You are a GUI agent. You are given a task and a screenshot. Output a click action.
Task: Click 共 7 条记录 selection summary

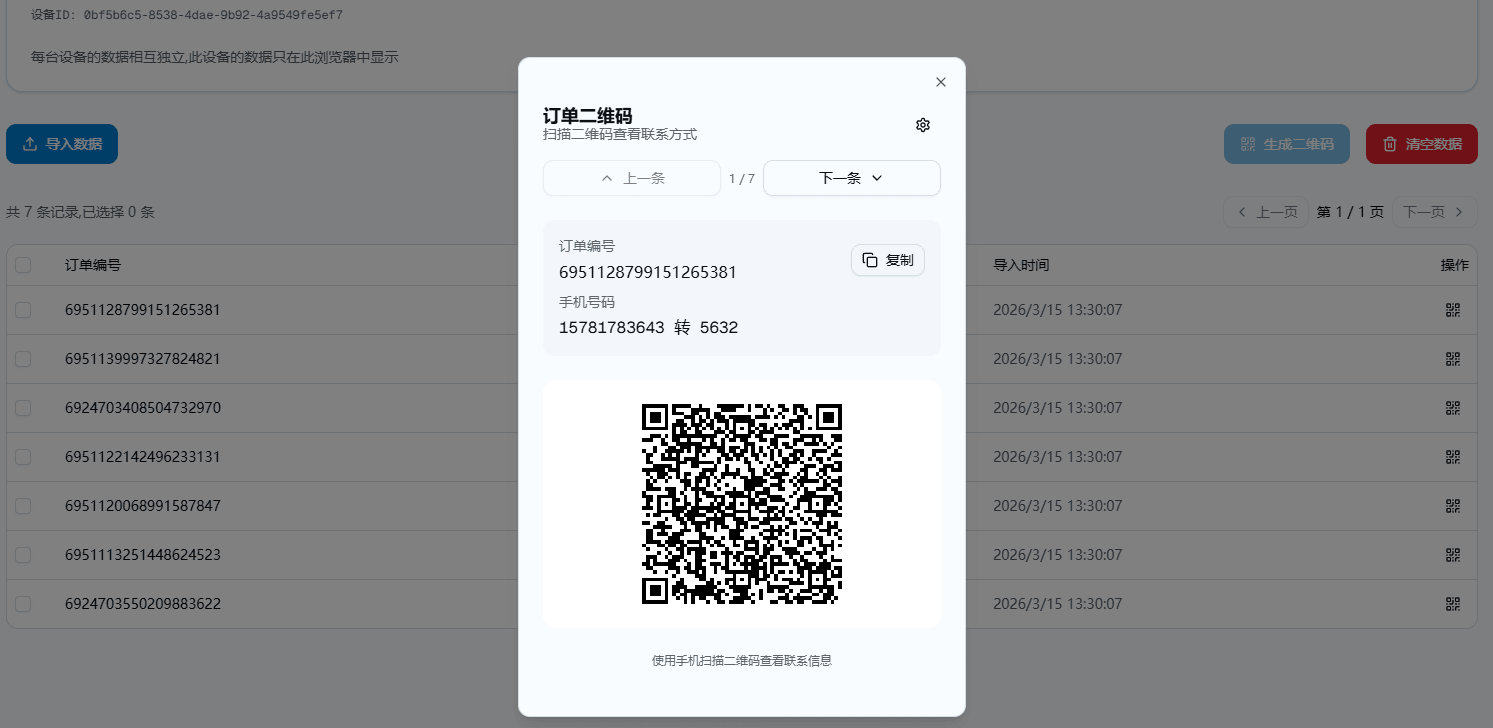click(80, 212)
